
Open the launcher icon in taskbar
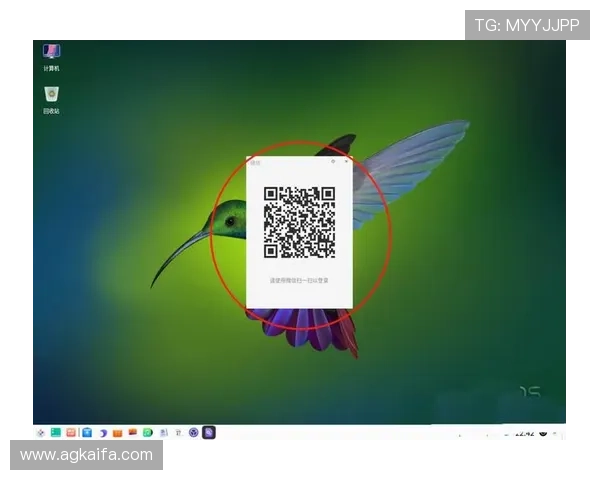(41, 433)
